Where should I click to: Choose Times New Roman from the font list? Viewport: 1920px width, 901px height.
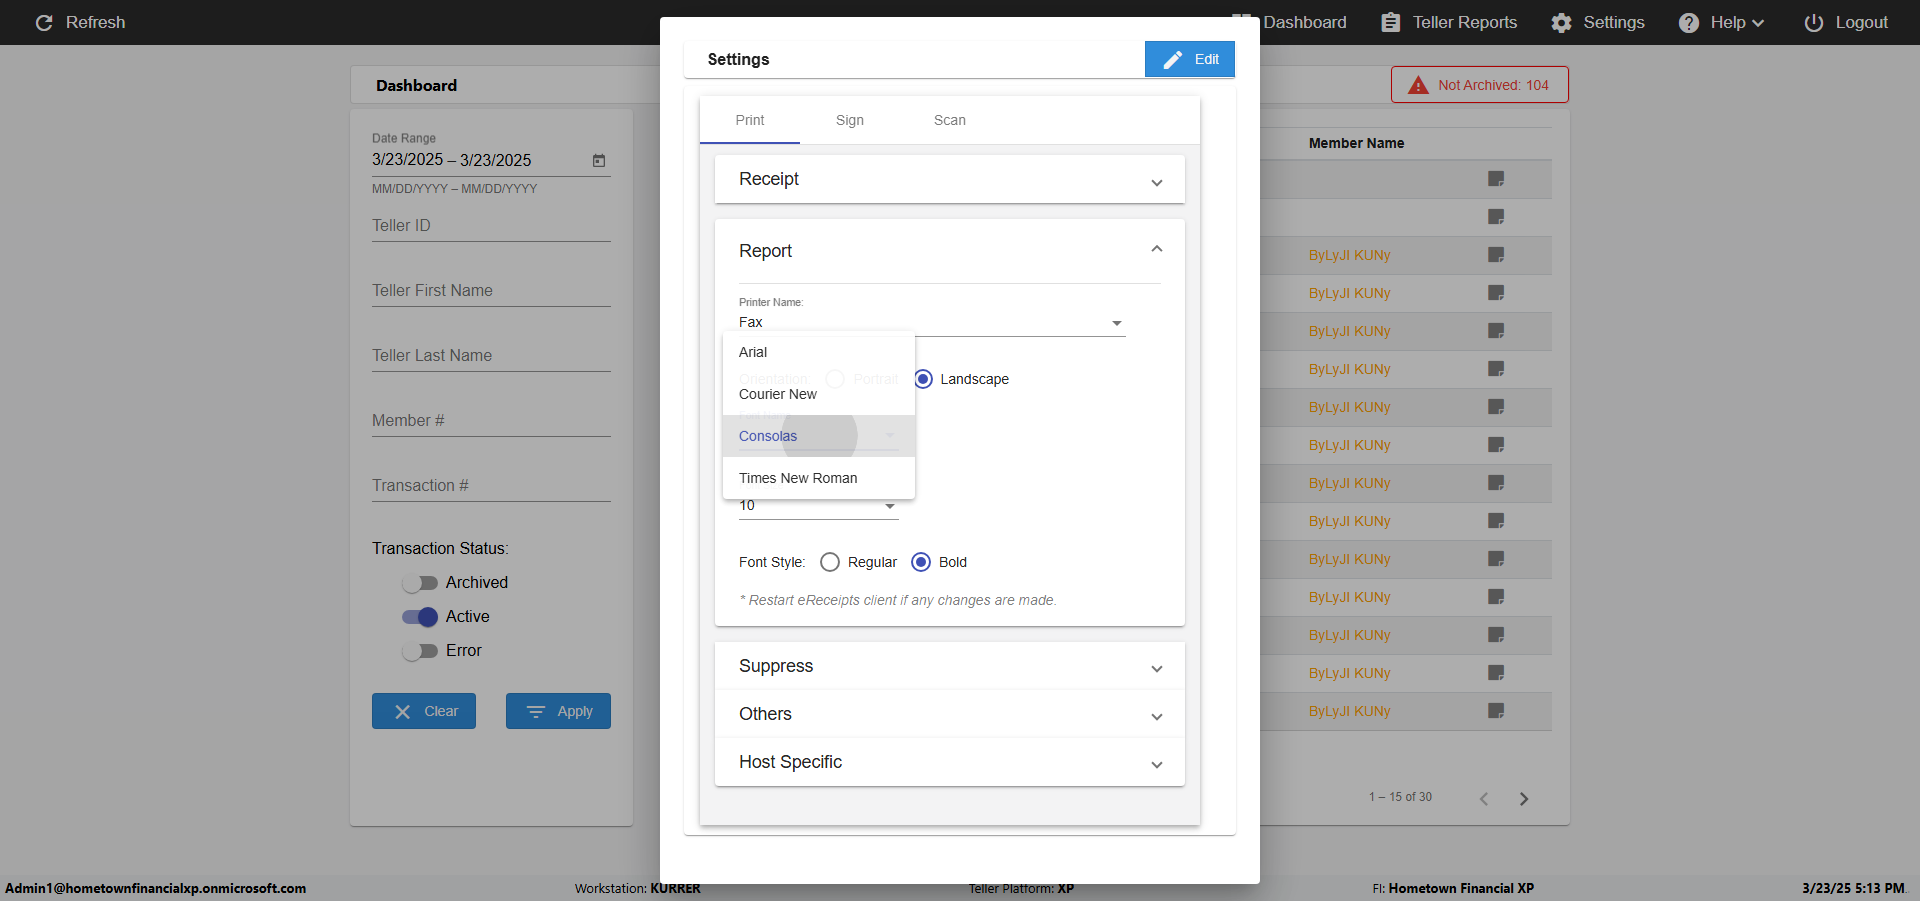tap(819, 478)
